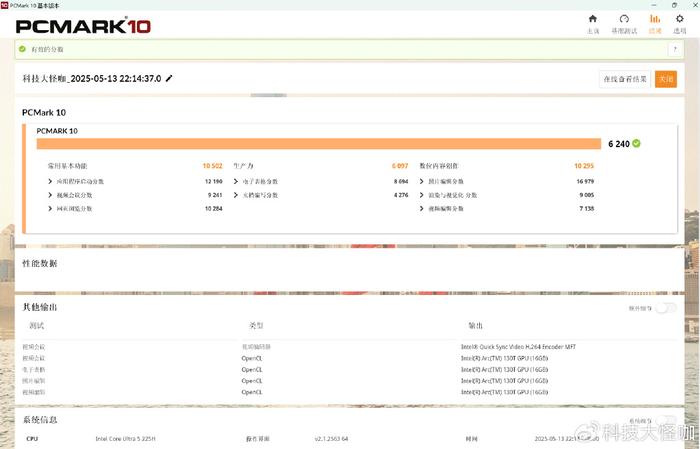Click the 其他输出 section heading

point(40,307)
